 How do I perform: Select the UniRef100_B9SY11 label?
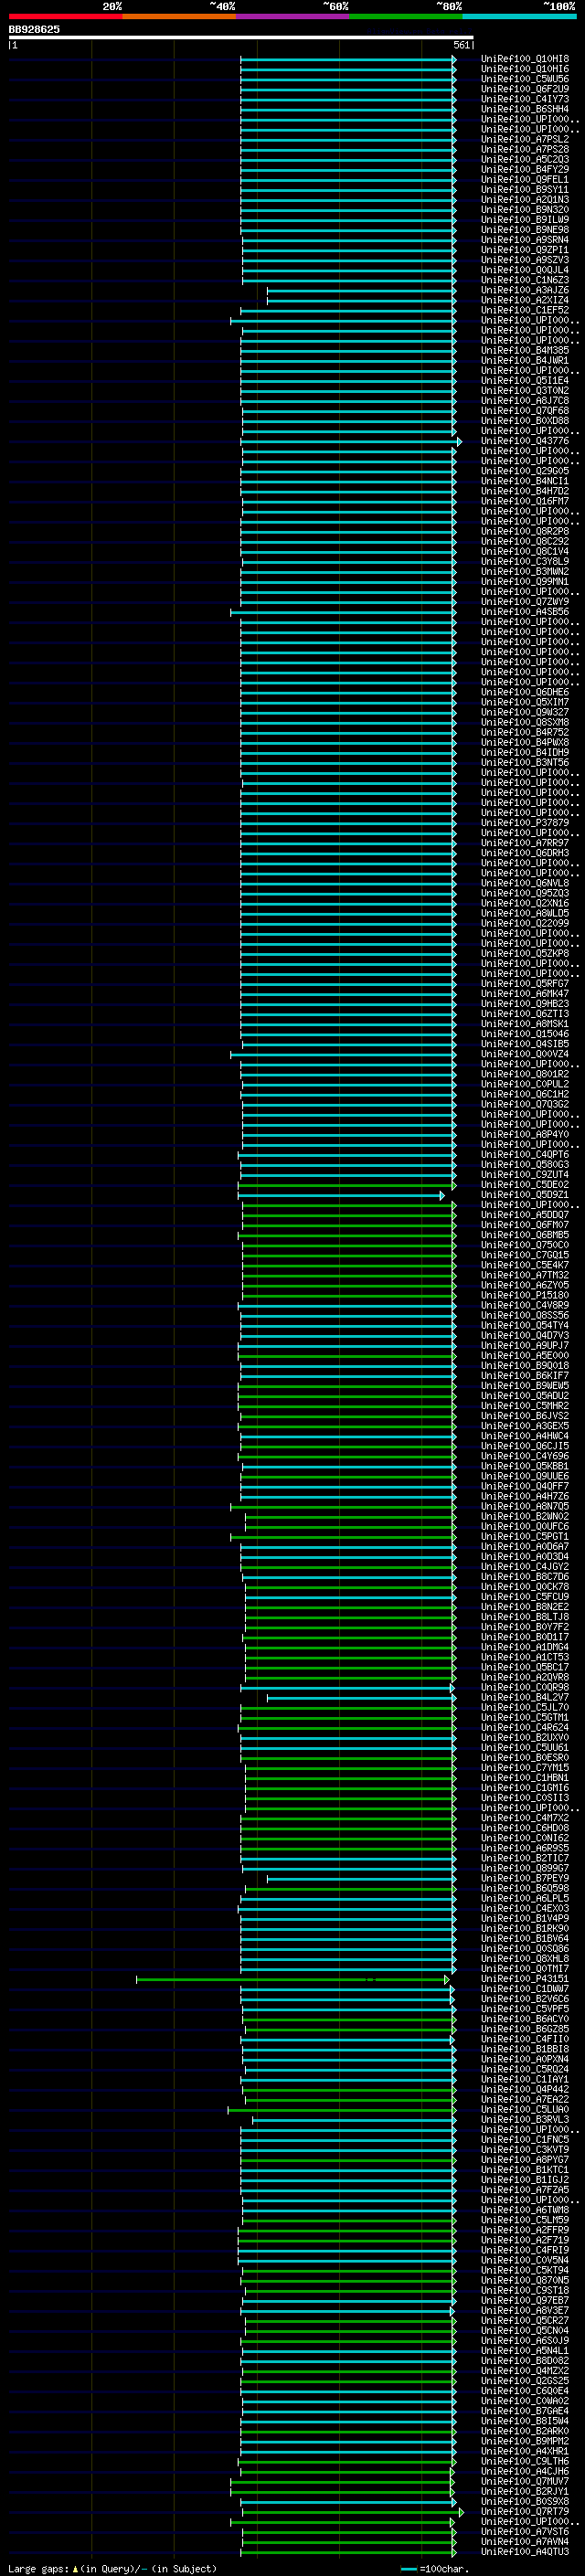click(525, 189)
